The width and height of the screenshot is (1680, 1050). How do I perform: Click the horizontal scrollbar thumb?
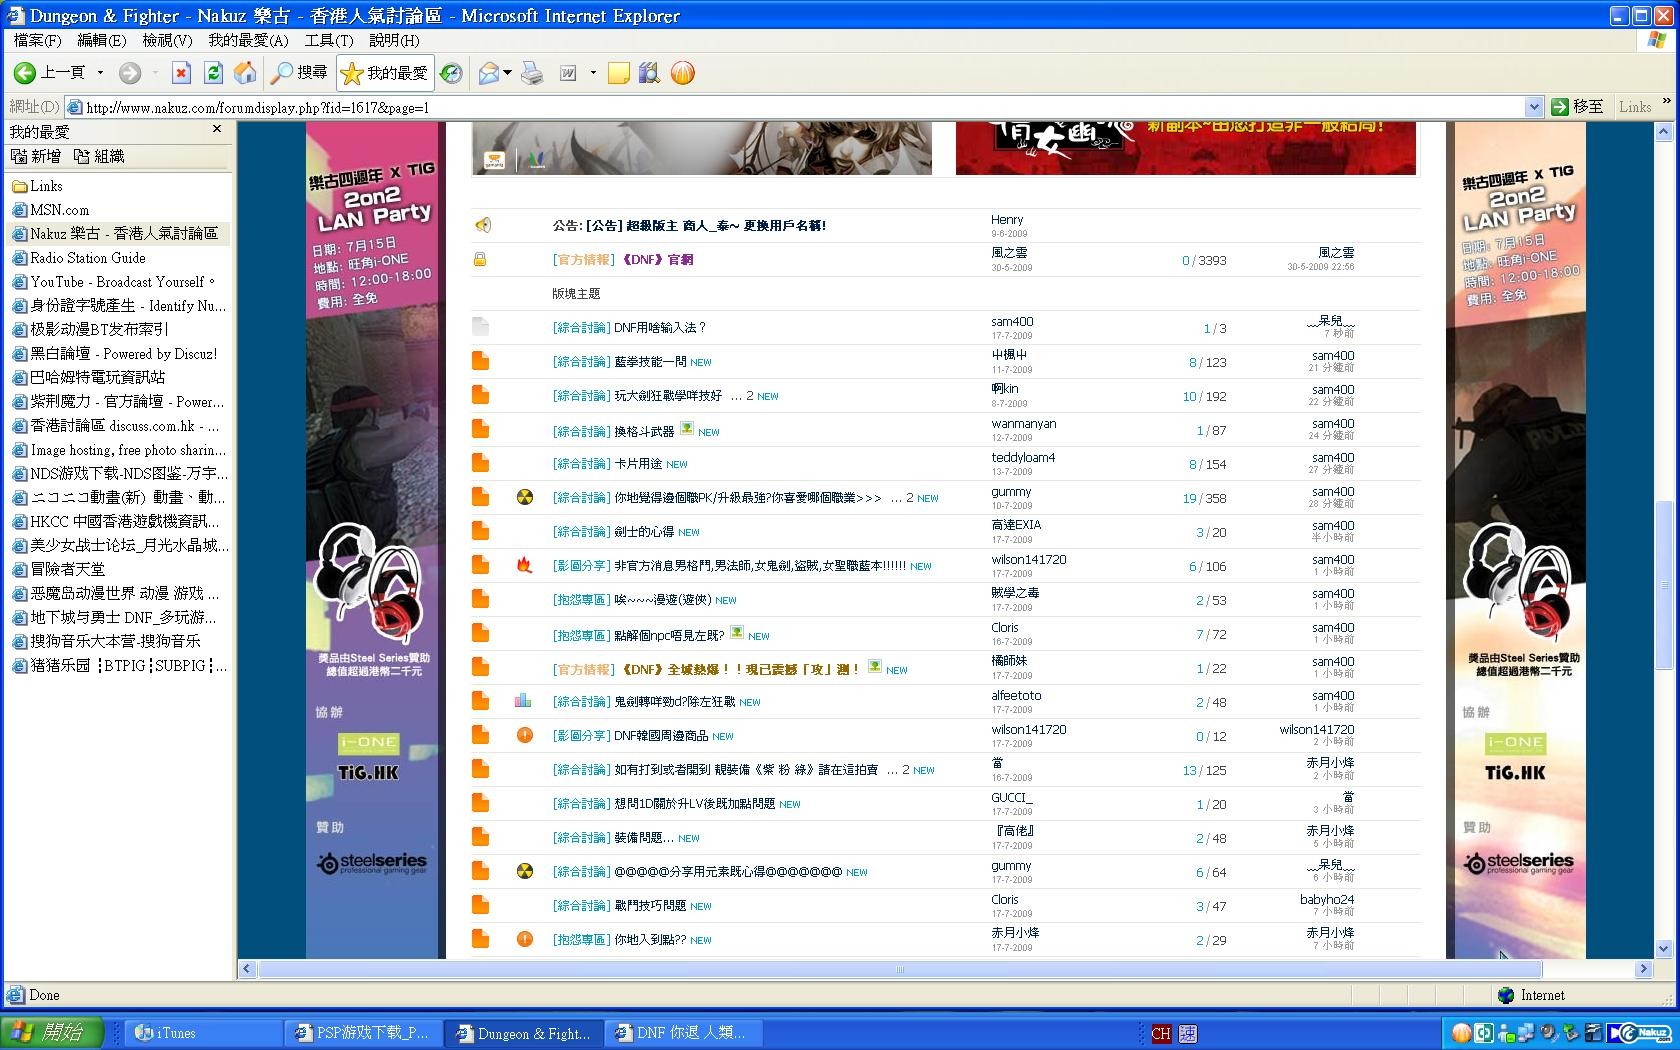click(900, 969)
